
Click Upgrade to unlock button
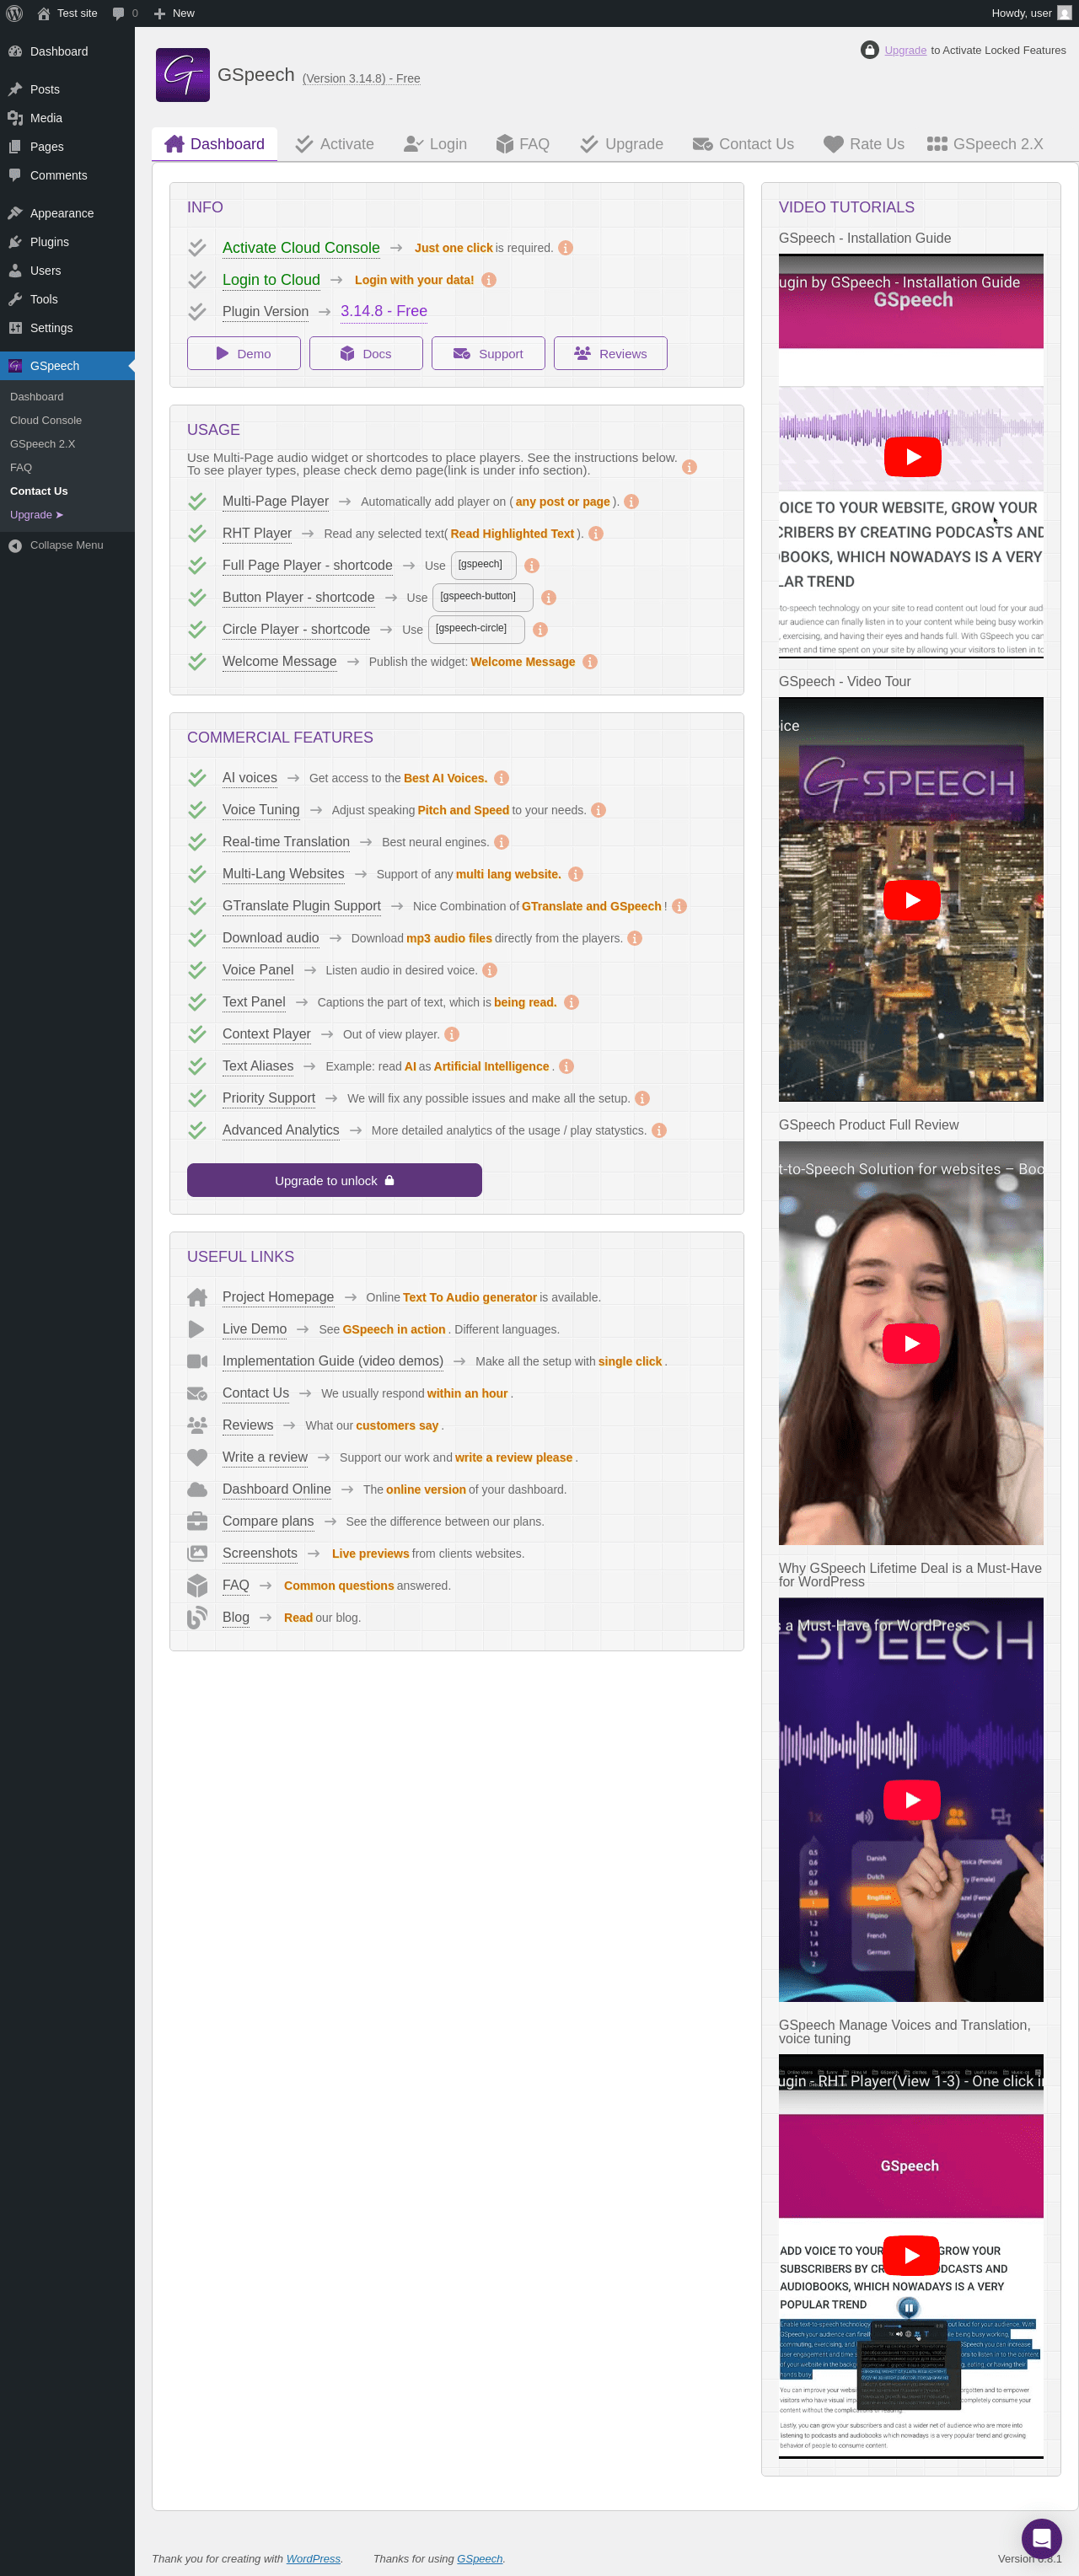(334, 1180)
